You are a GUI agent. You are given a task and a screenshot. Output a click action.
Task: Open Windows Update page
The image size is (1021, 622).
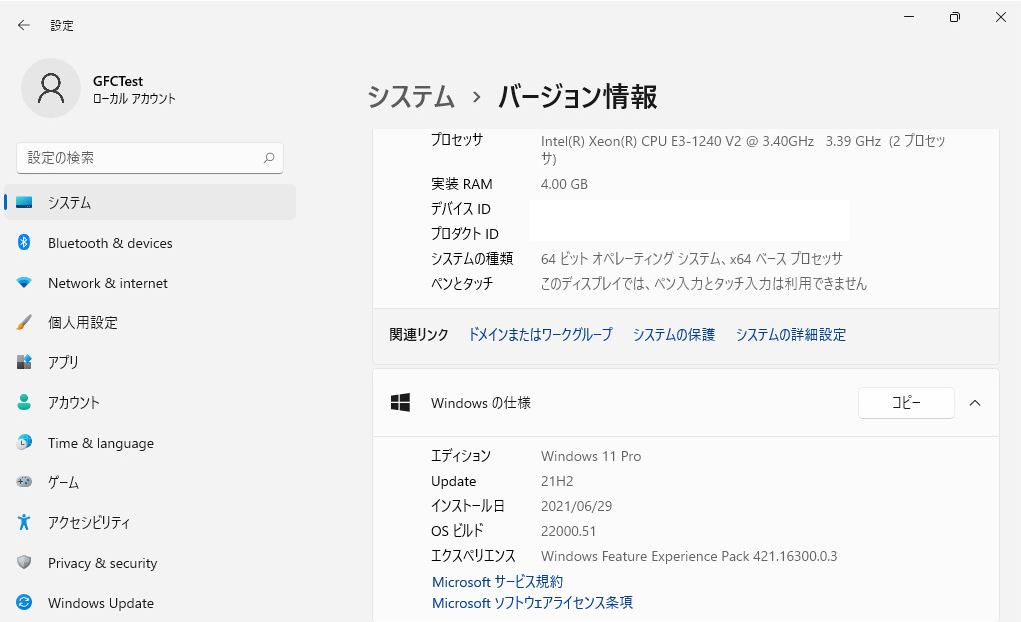point(150,603)
